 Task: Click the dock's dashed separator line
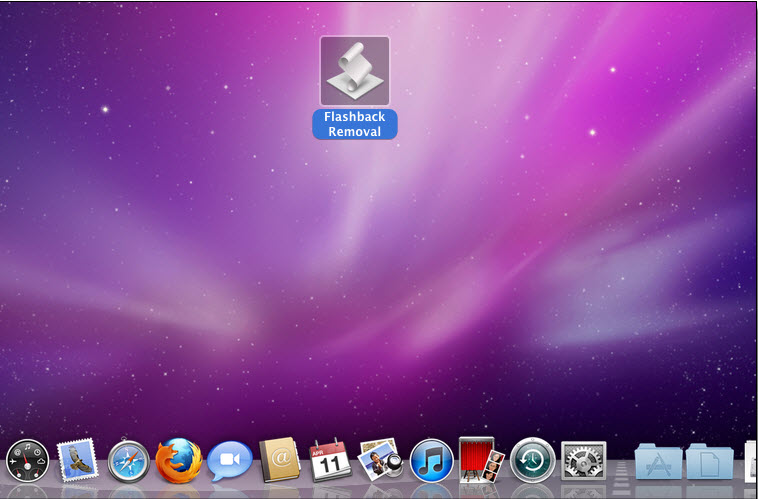[x=621, y=471]
